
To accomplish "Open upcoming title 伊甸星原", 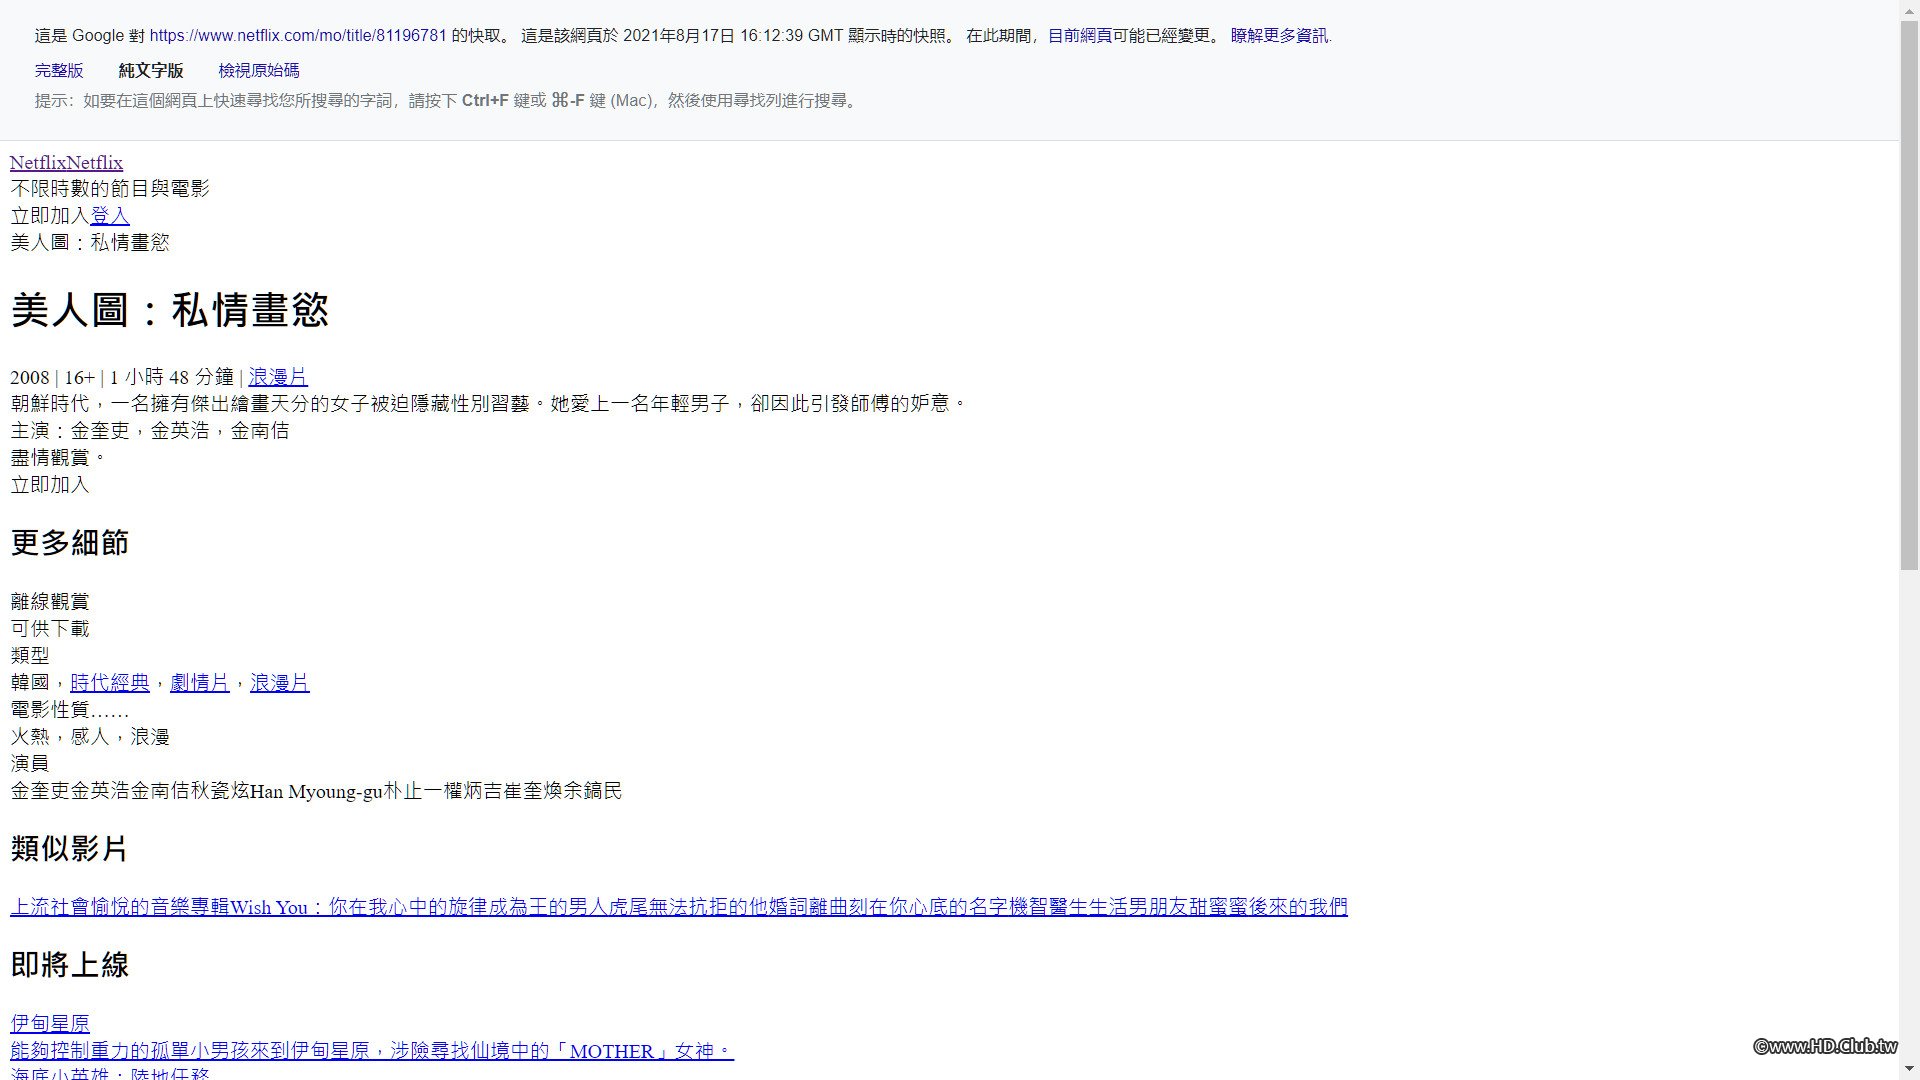I will pyautogui.click(x=50, y=1024).
